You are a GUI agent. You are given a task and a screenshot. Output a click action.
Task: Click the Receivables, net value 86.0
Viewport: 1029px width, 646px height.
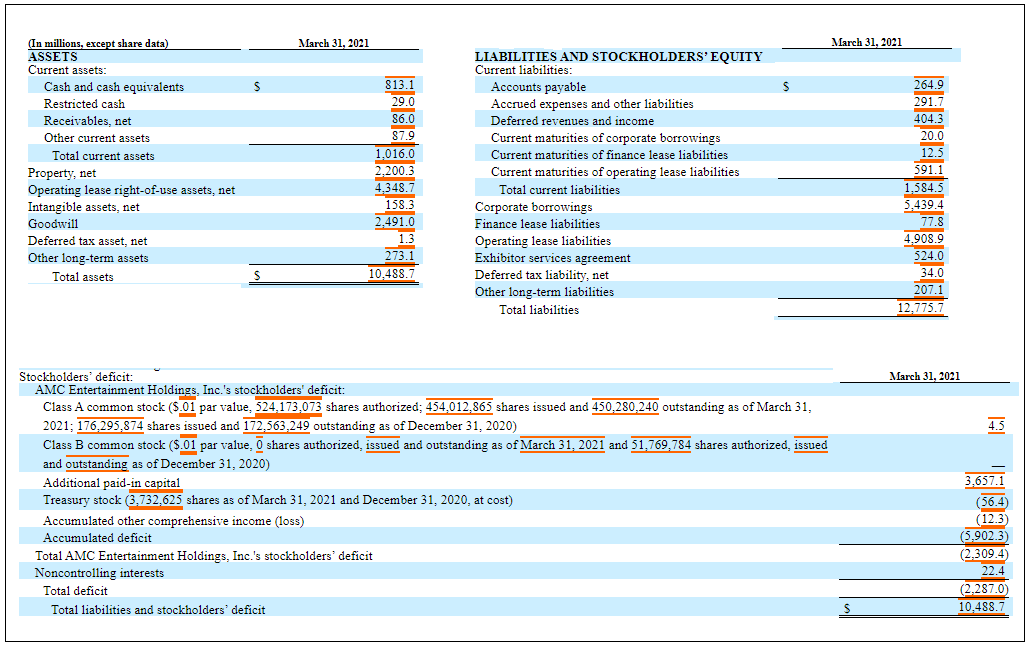[x=403, y=119]
